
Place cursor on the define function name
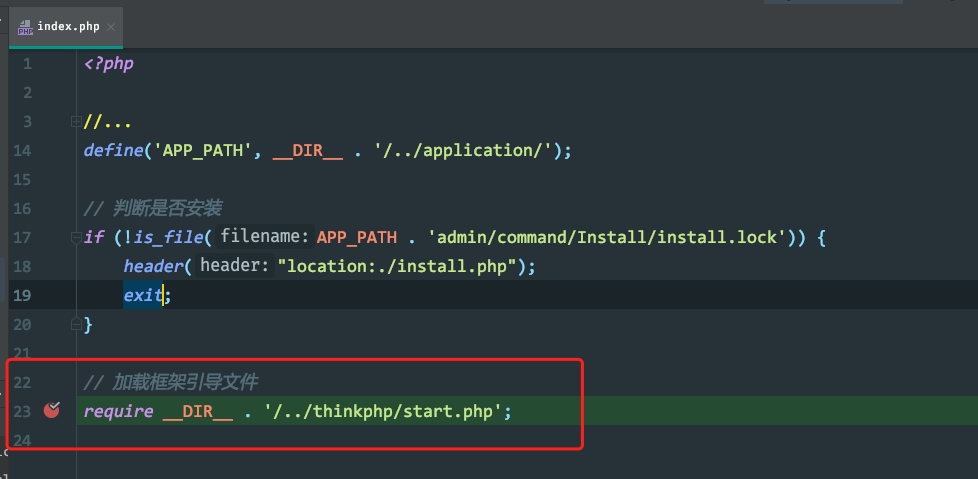point(114,151)
